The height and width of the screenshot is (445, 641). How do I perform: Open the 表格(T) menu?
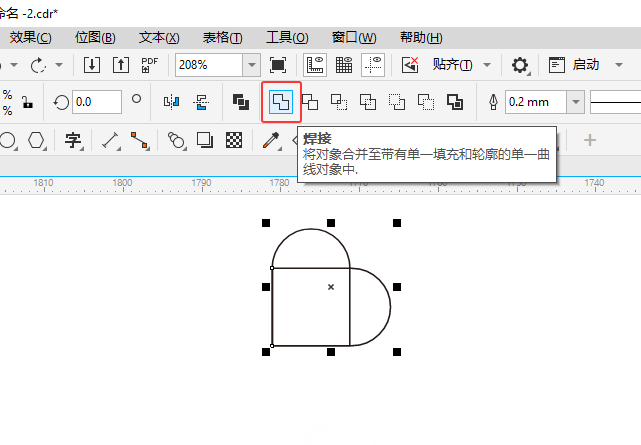[x=223, y=38]
